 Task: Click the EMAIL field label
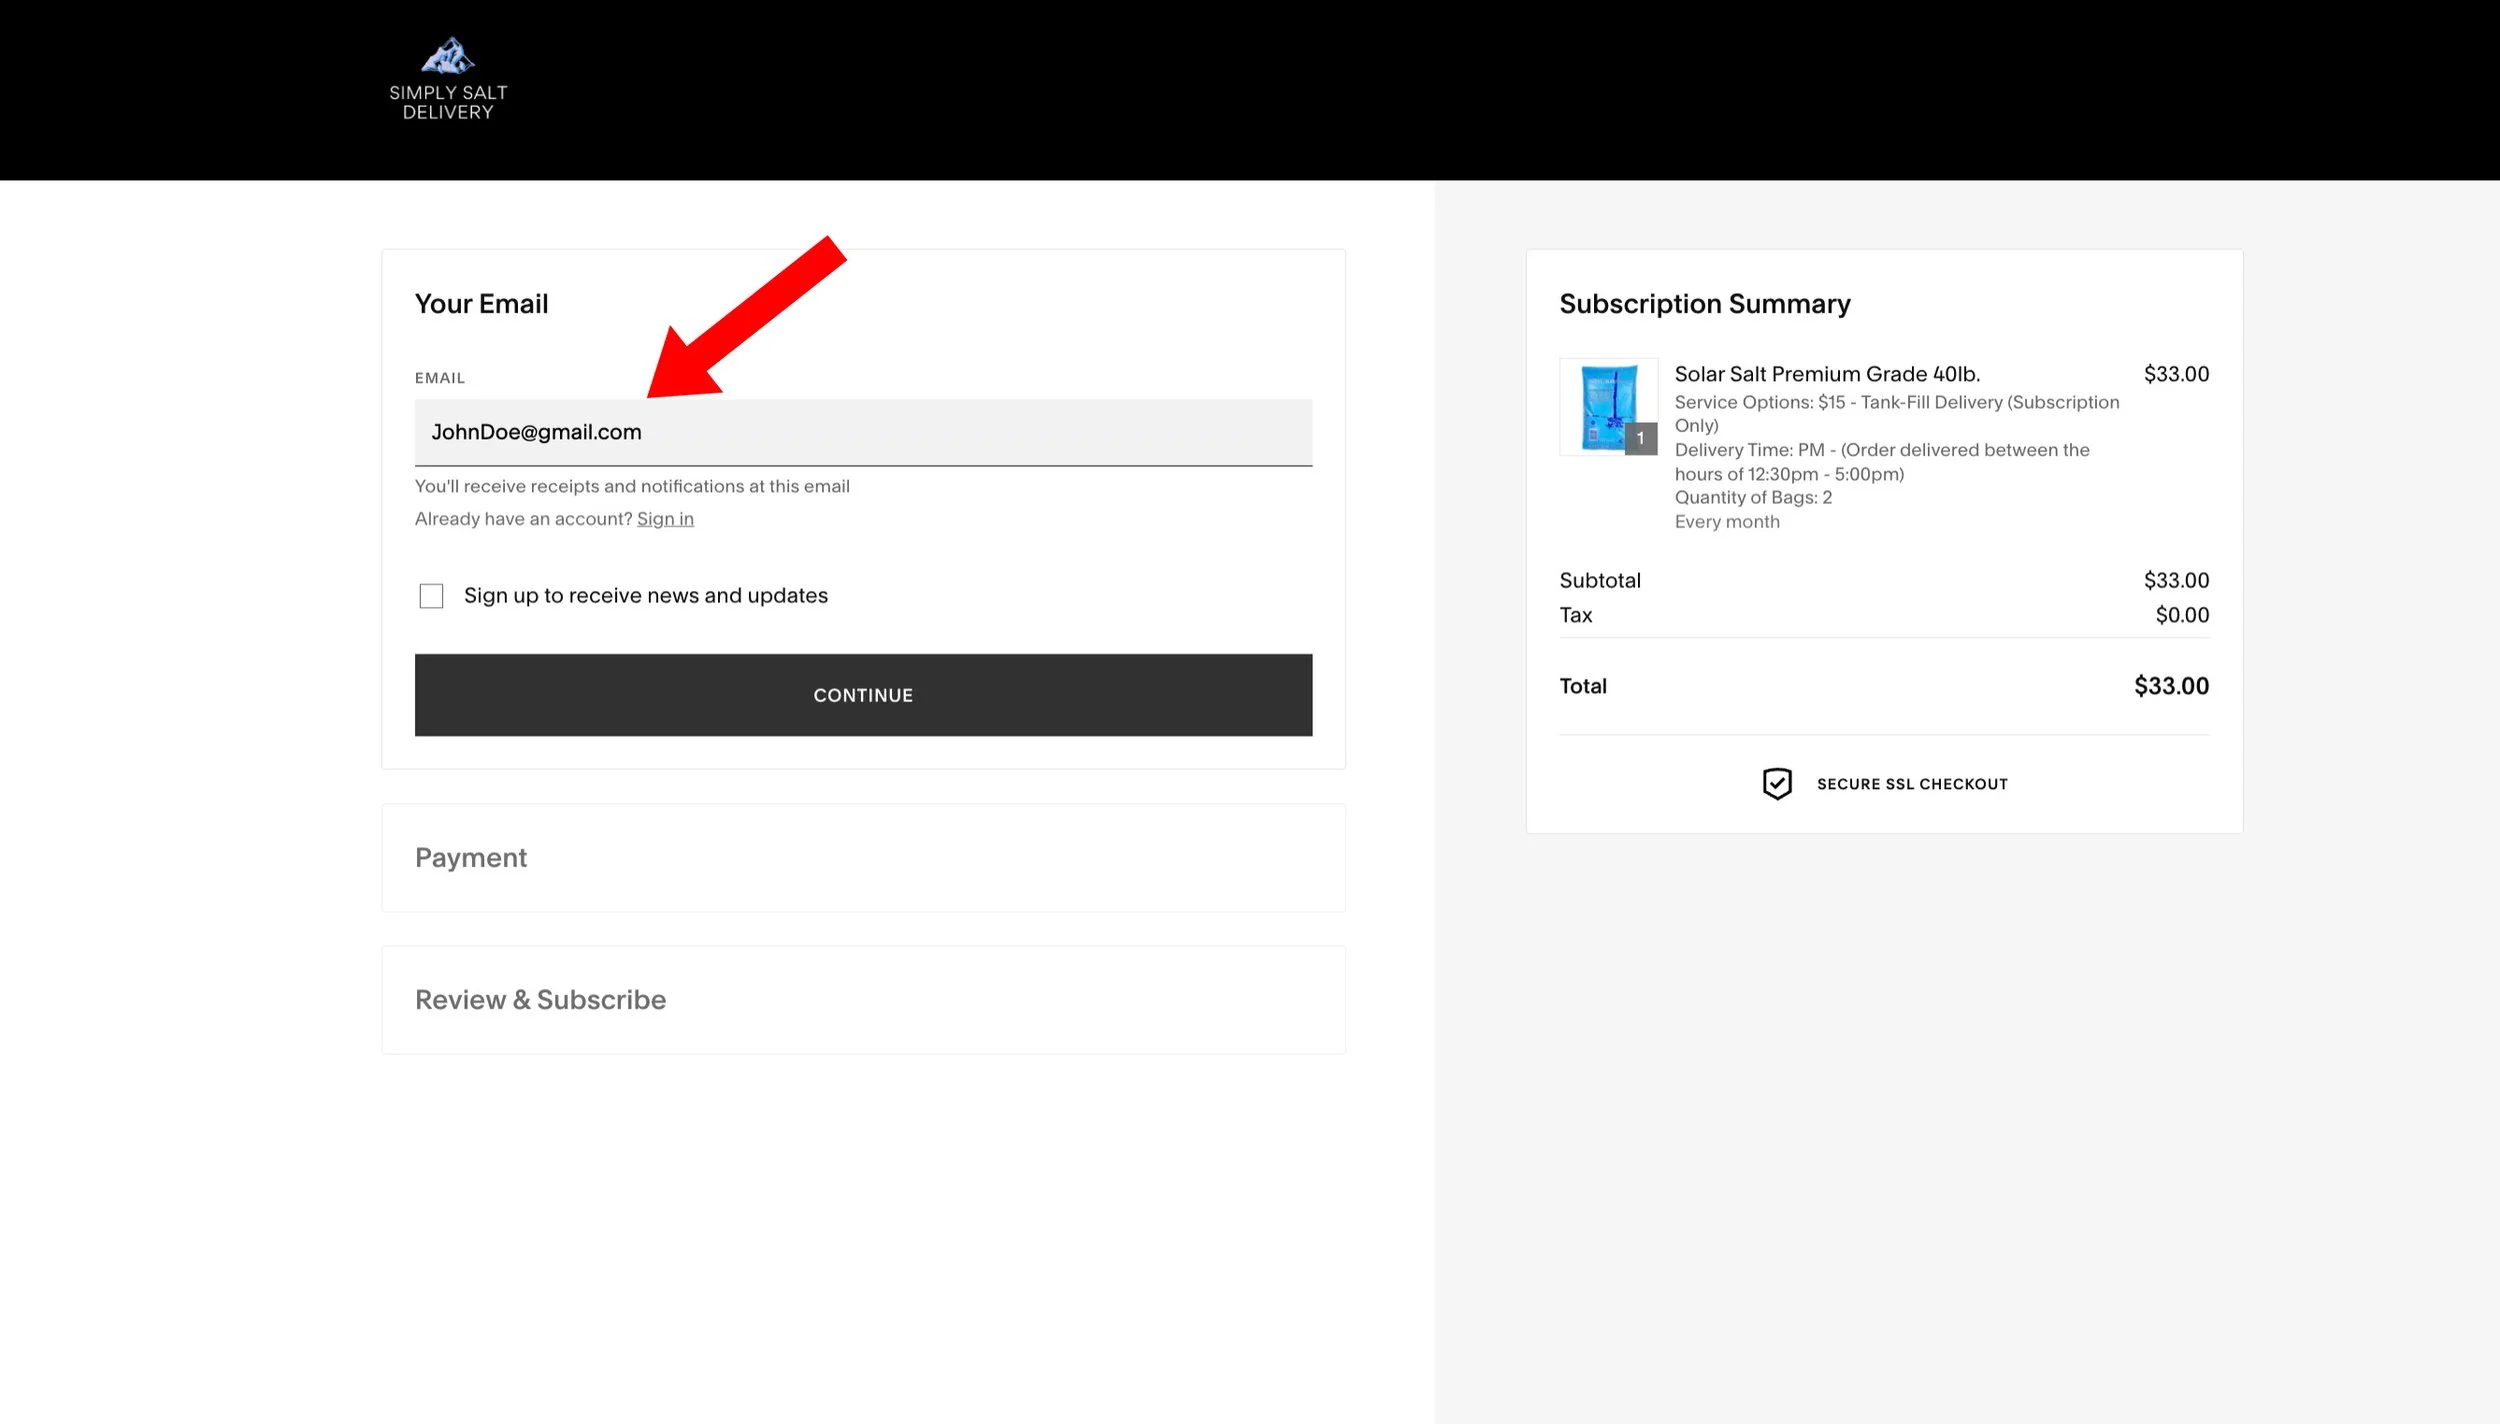pos(440,377)
